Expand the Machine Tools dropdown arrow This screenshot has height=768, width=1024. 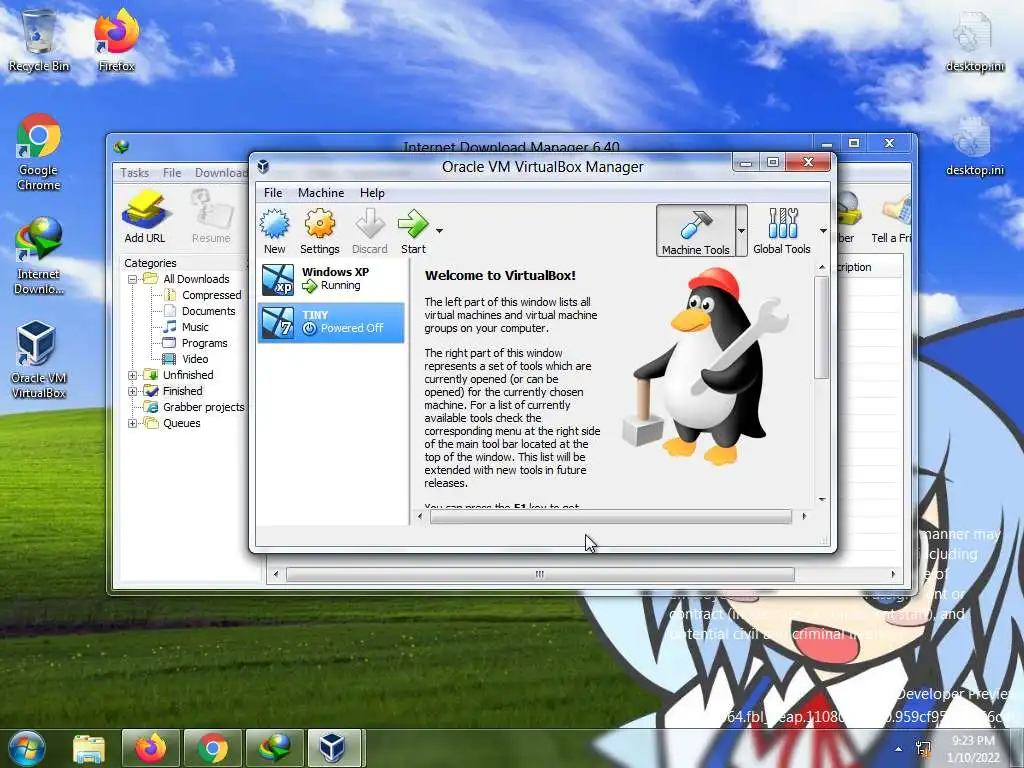click(x=741, y=231)
